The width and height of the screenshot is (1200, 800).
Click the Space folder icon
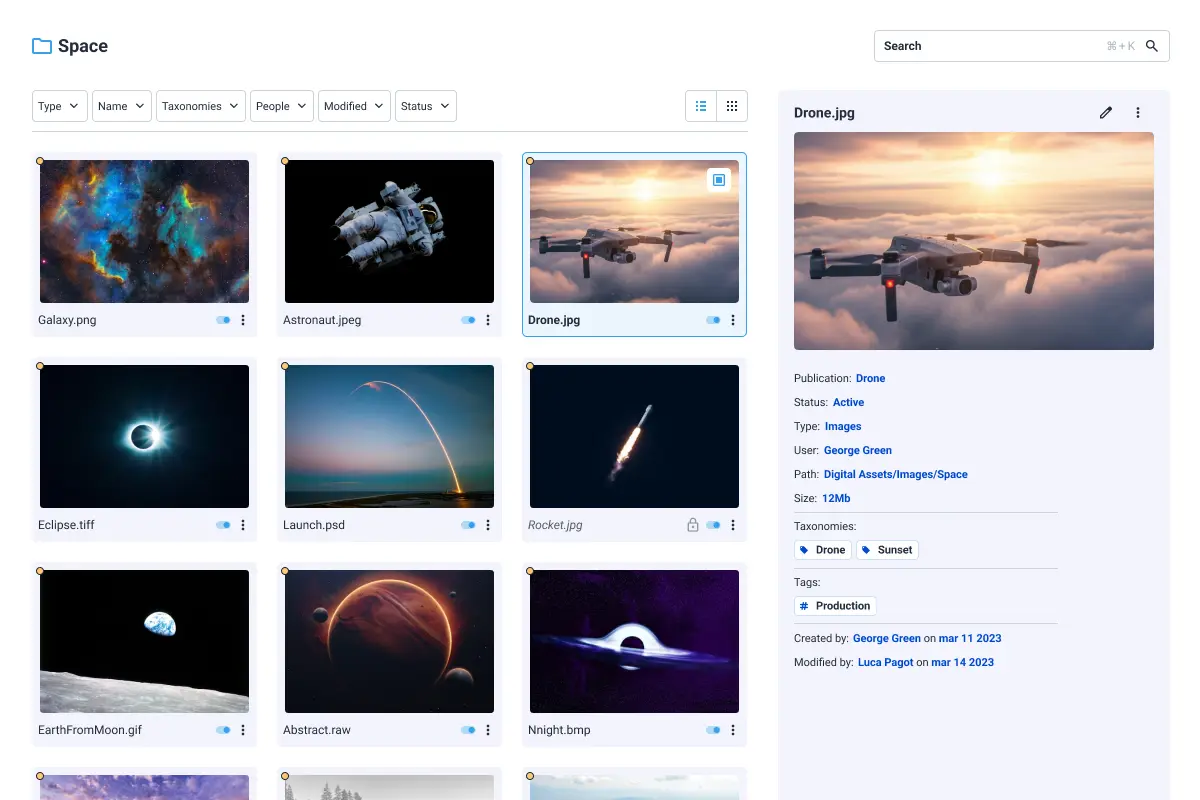(42, 46)
